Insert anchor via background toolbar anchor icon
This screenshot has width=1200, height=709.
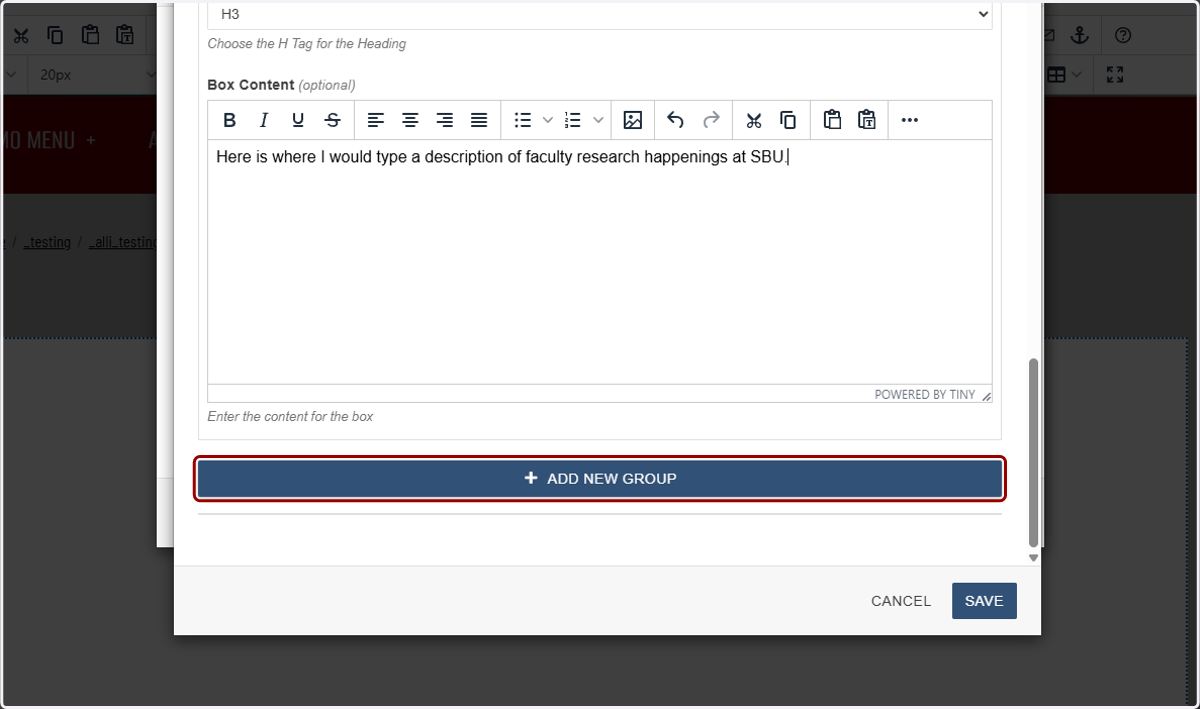(x=1079, y=36)
